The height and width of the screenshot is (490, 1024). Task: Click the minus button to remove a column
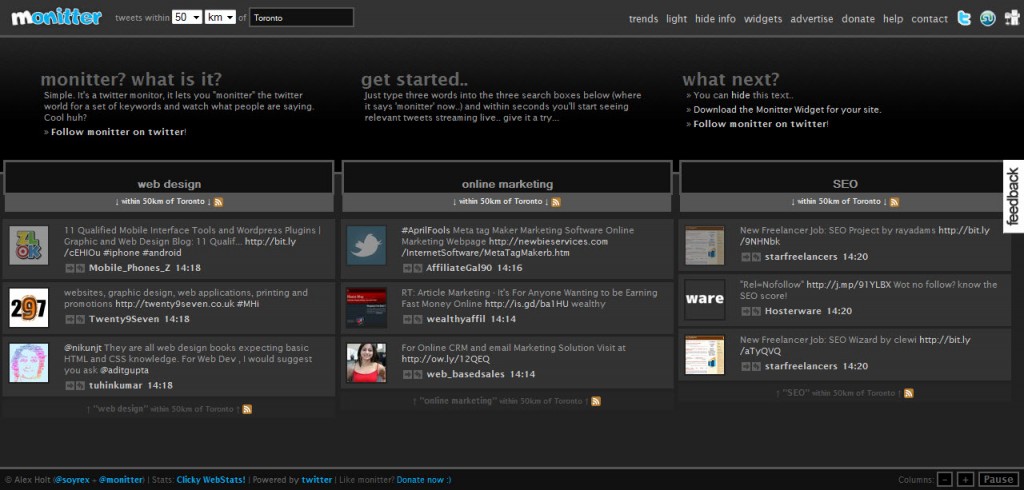(945, 480)
